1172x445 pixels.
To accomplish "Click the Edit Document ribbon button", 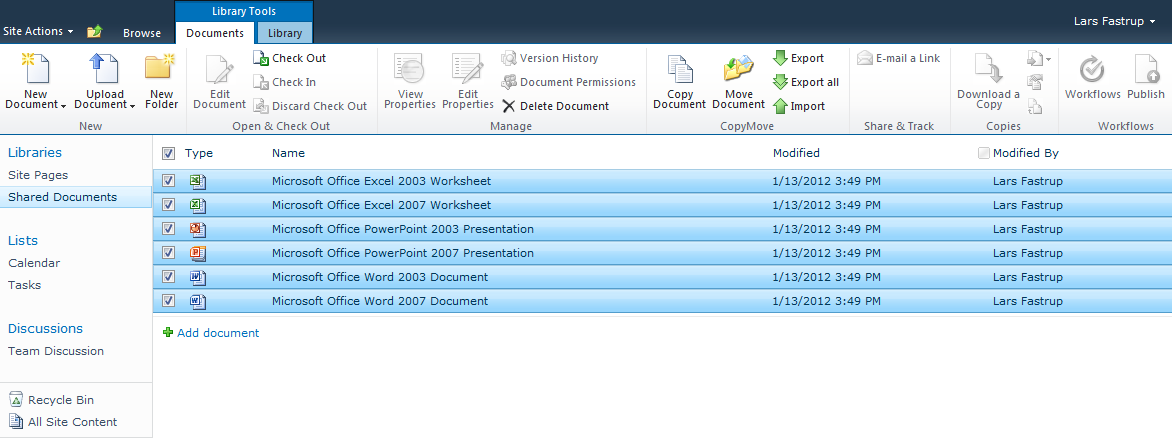I will (x=219, y=82).
